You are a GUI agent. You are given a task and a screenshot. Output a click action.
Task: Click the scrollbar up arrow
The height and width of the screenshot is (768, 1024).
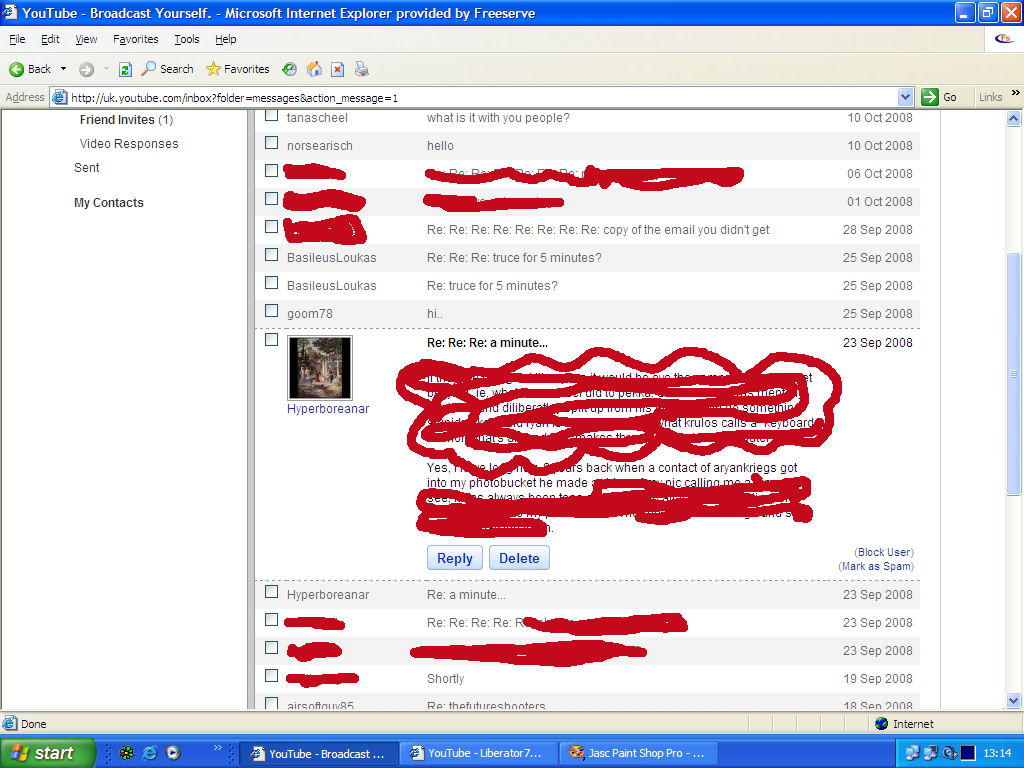(1014, 118)
